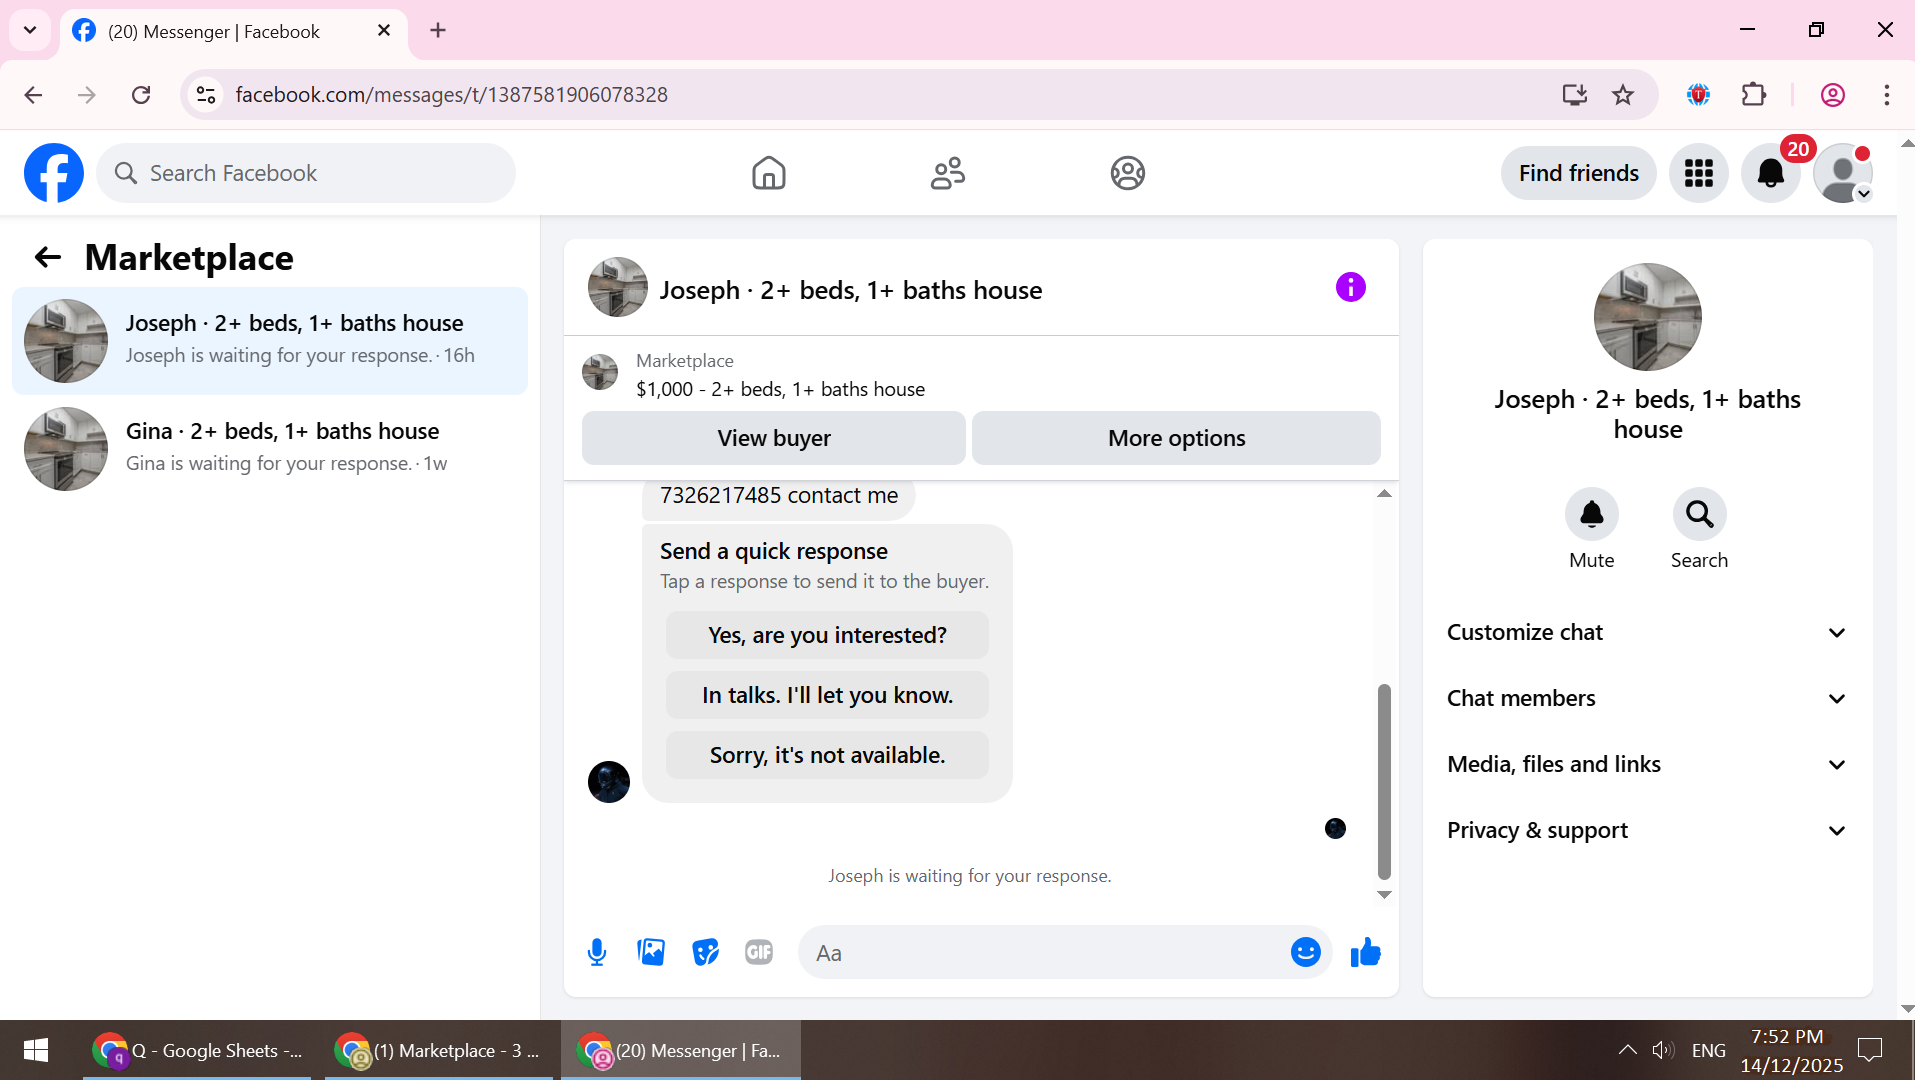Search in conversation magnifier icon
Screen dimensions: 1915x1080
[x=1699, y=514]
